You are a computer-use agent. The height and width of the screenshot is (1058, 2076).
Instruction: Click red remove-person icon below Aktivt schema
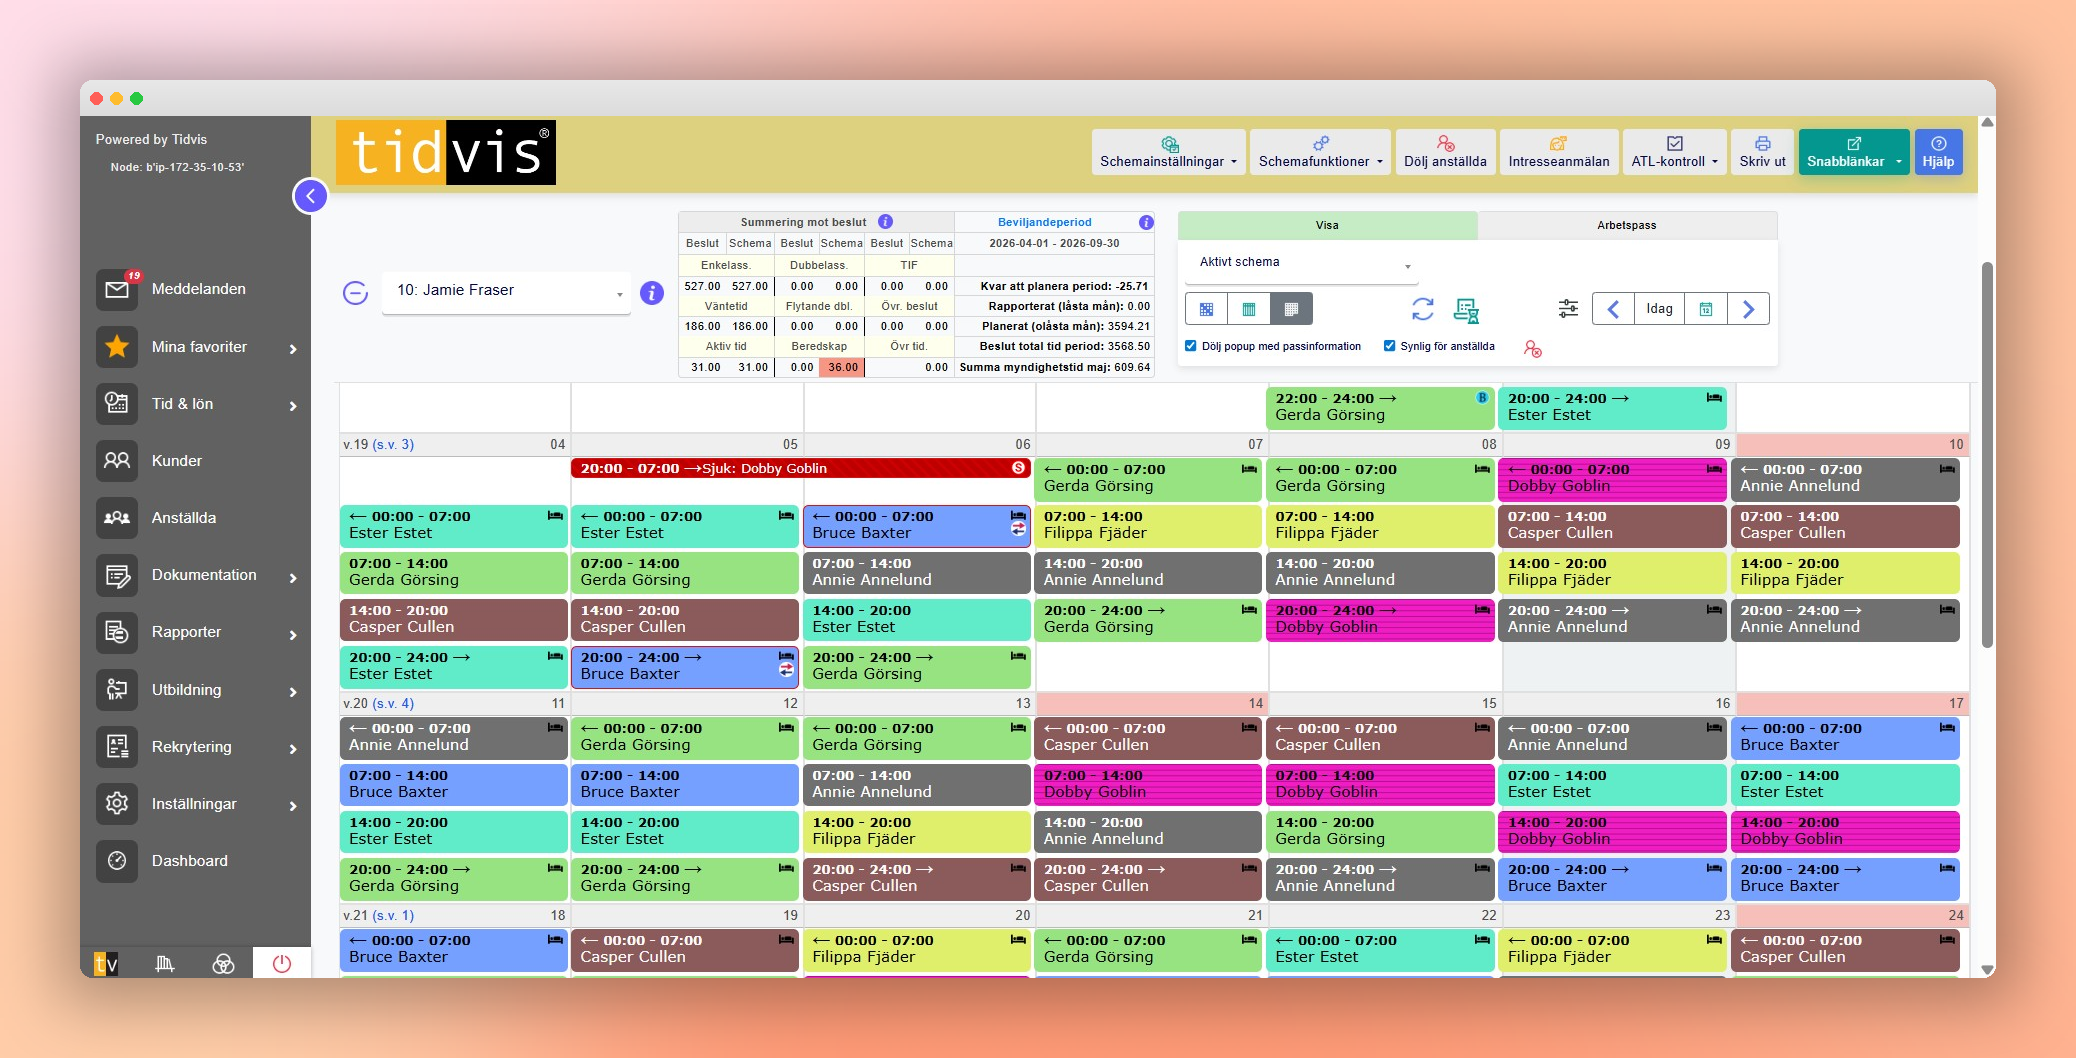(x=1533, y=348)
